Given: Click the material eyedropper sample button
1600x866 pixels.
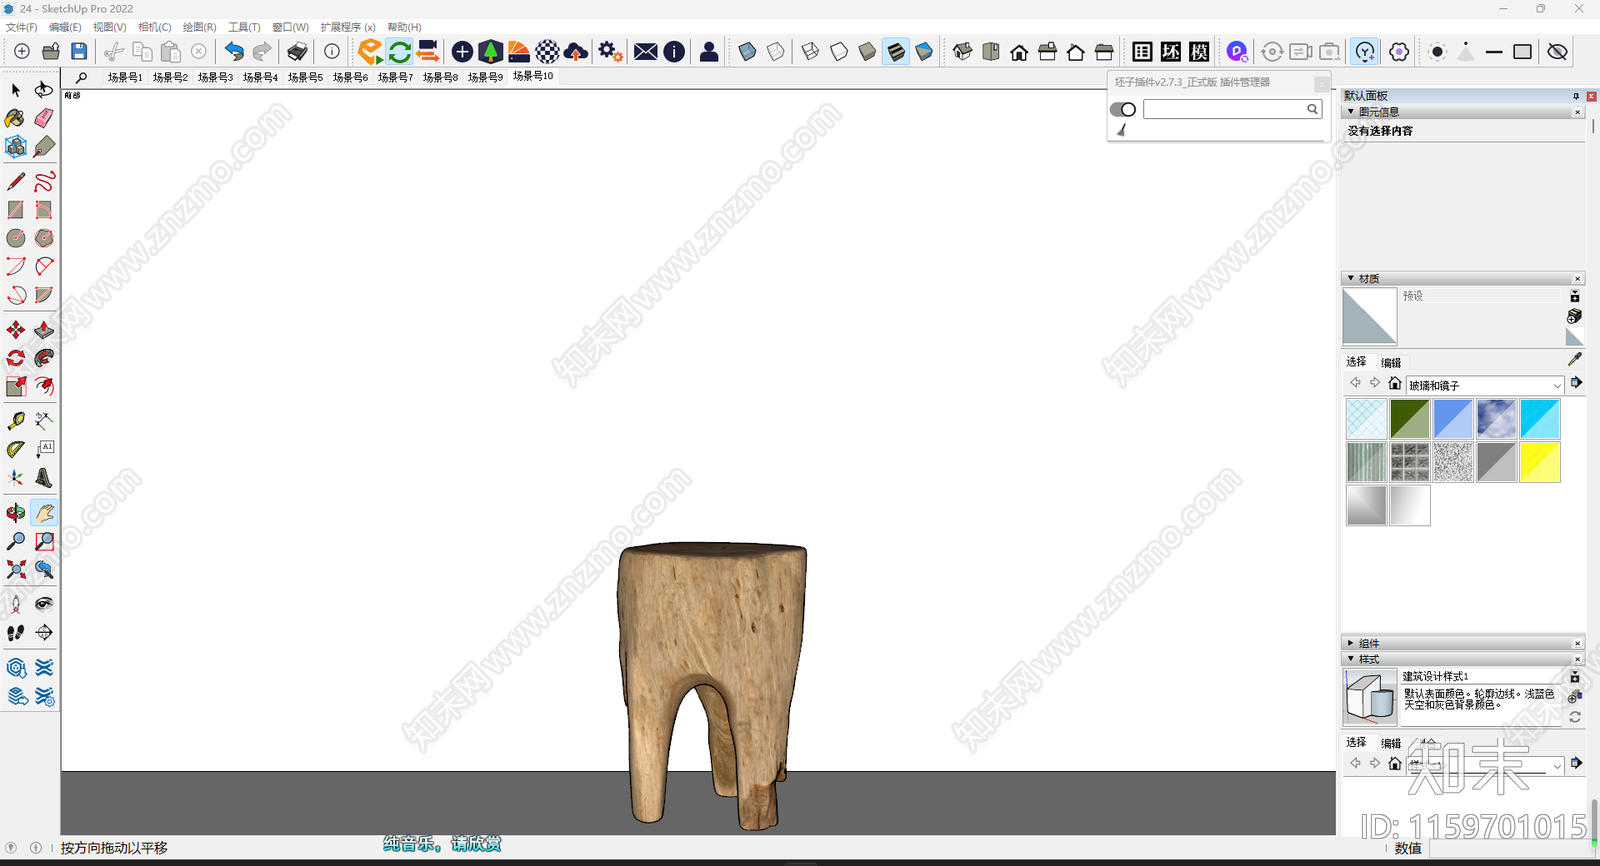Looking at the screenshot, I should (x=1575, y=359).
